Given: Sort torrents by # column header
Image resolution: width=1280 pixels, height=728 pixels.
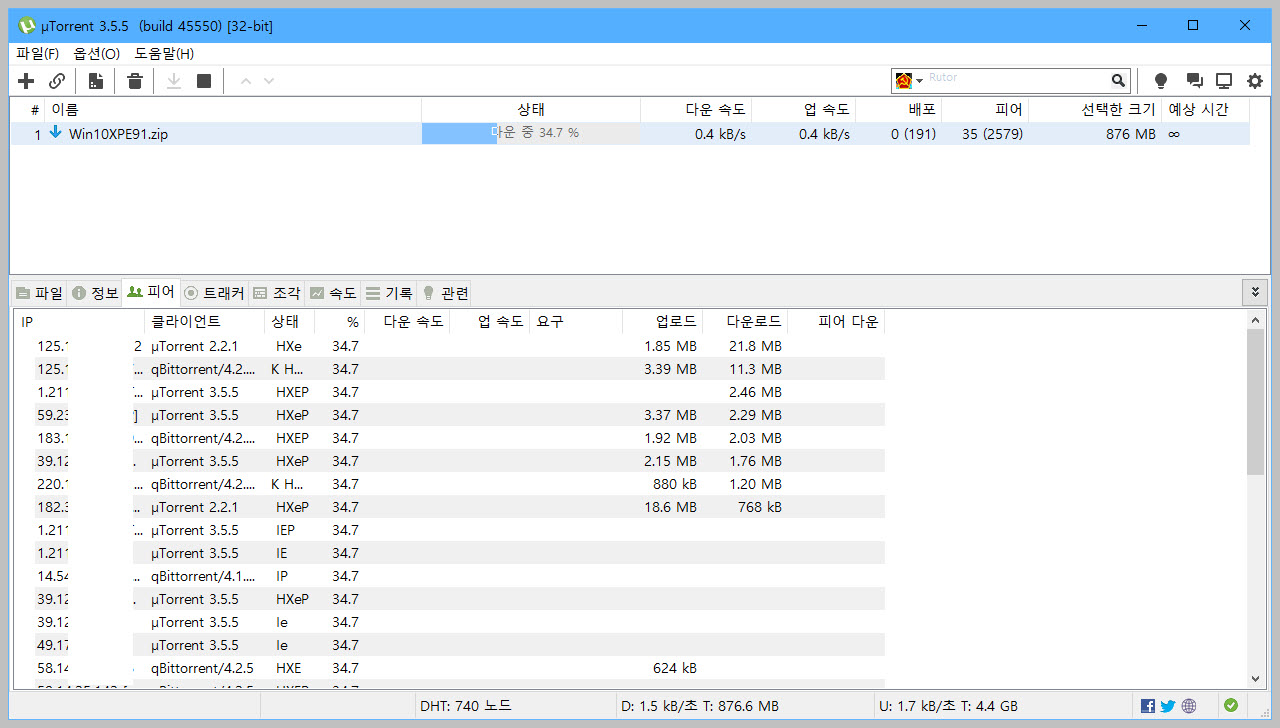Looking at the screenshot, I should point(28,110).
